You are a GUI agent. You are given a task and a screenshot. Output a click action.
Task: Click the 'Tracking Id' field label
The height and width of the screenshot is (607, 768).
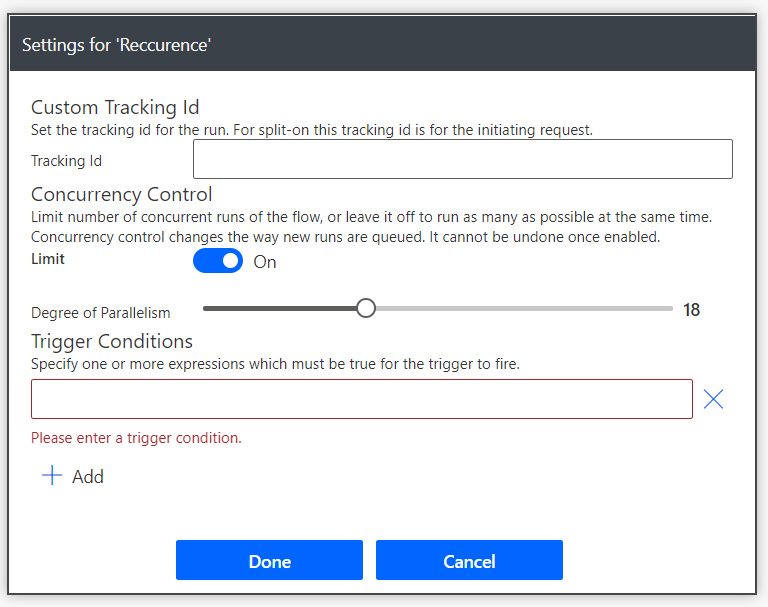tap(66, 161)
